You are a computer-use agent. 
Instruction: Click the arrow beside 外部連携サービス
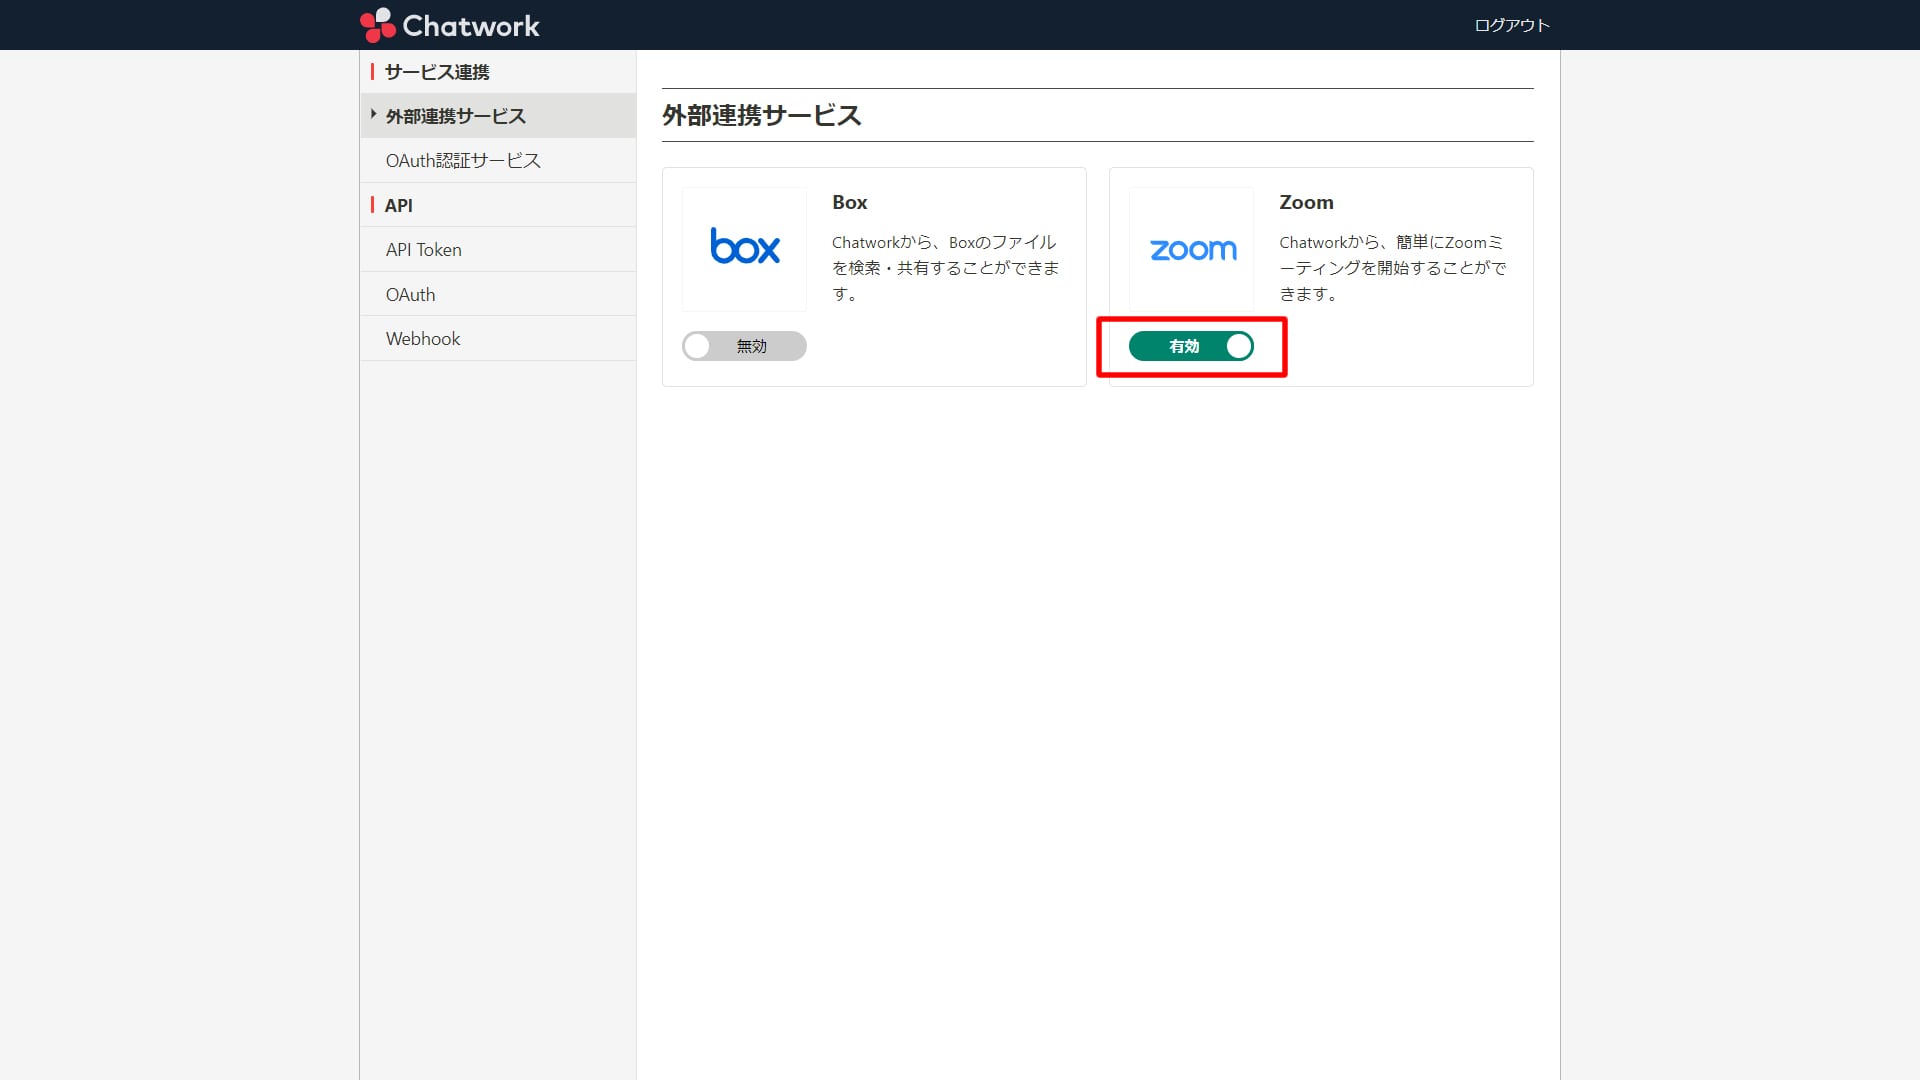pyautogui.click(x=373, y=115)
